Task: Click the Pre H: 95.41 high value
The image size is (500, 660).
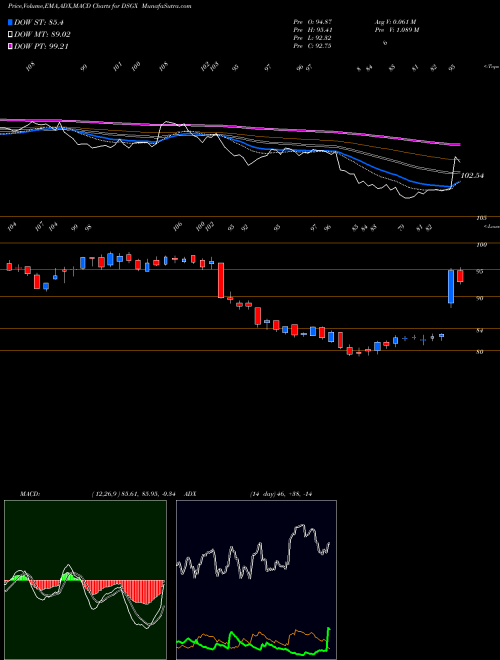Action: pyautogui.click(x=312, y=30)
